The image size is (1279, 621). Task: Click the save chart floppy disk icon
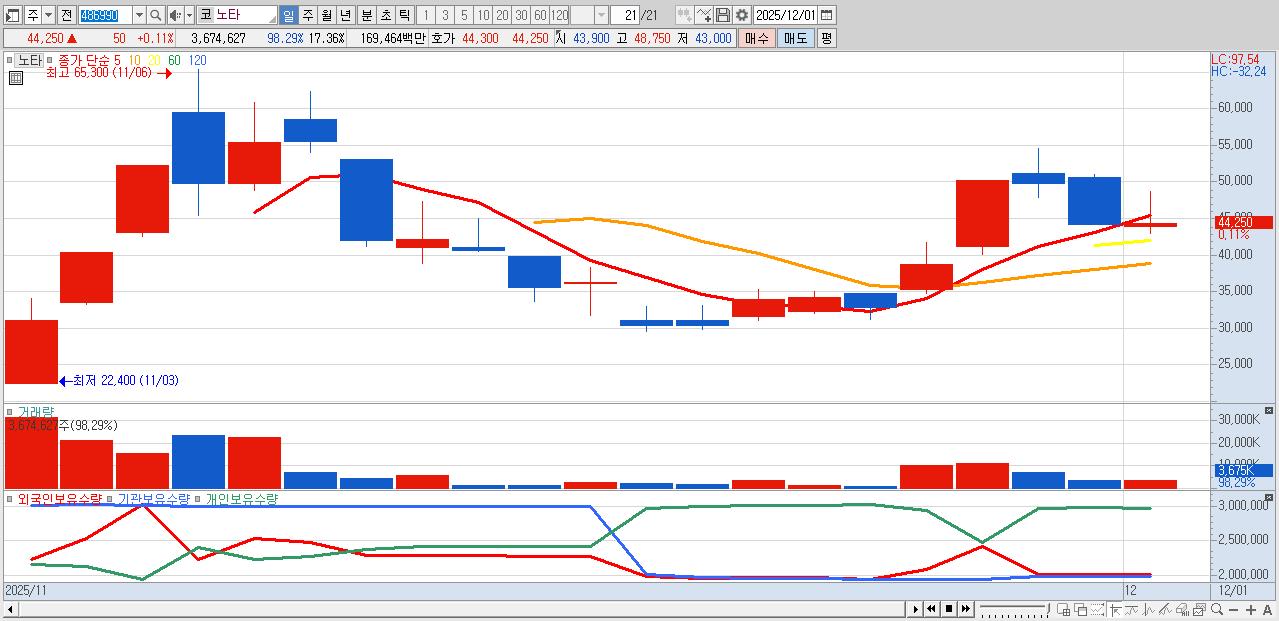point(723,15)
